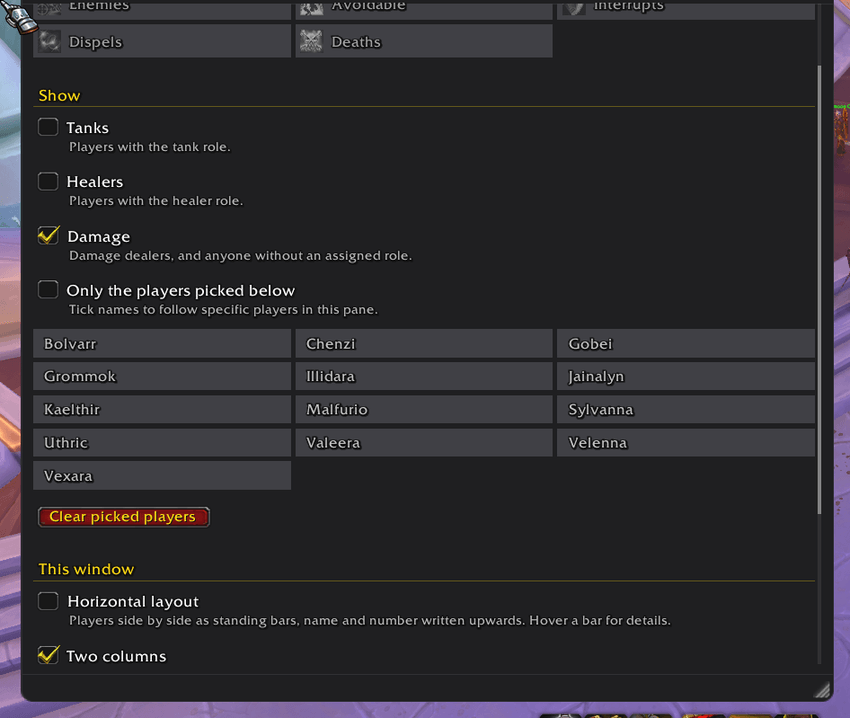Choose Kaelthir from player list
This screenshot has width=850, height=718.
[x=162, y=409]
